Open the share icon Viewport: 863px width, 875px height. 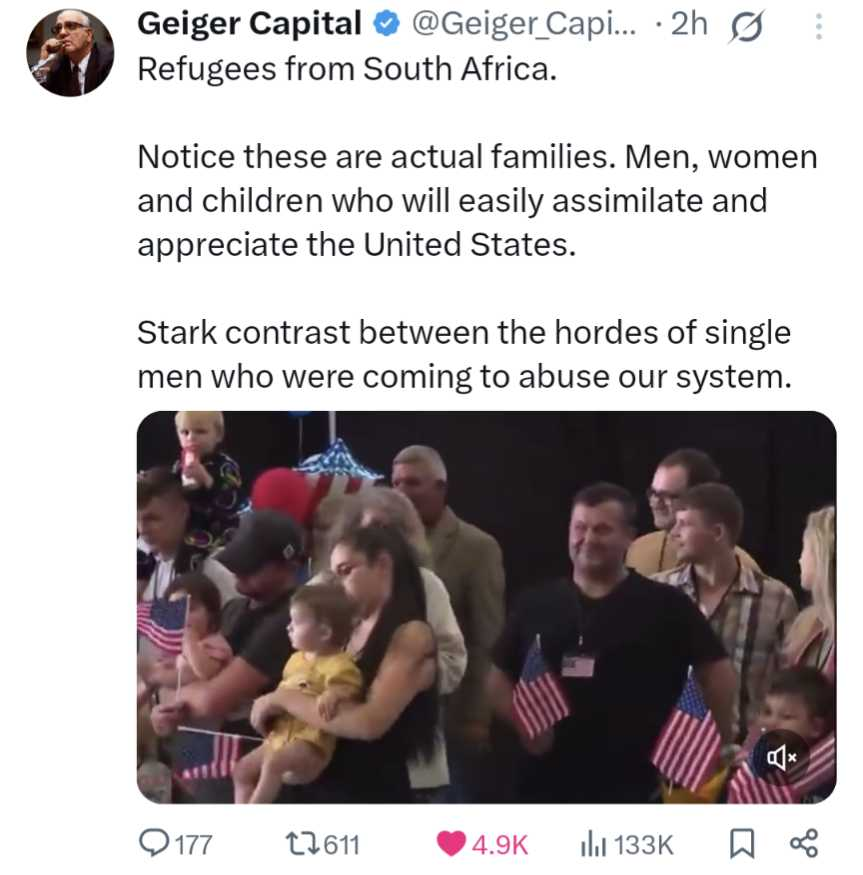pos(804,843)
